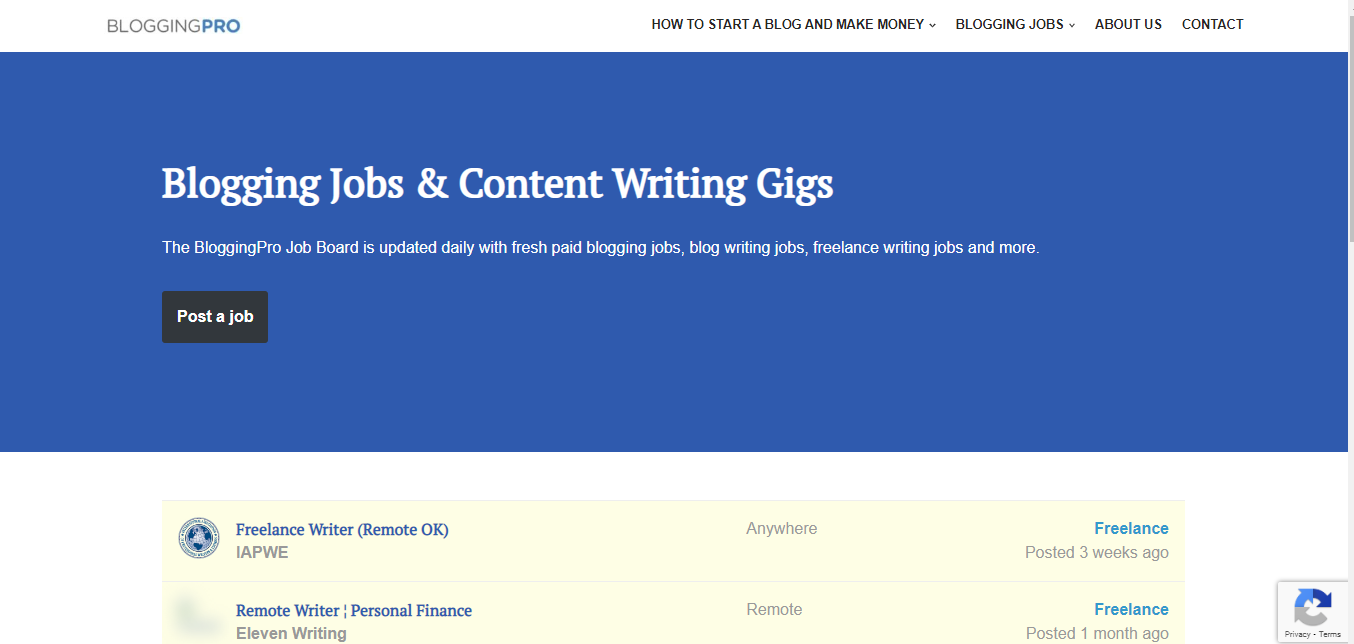The height and width of the screenshot is (644, 1354).
Task: Click the IAPWE company name
Action: coord(262,552)
